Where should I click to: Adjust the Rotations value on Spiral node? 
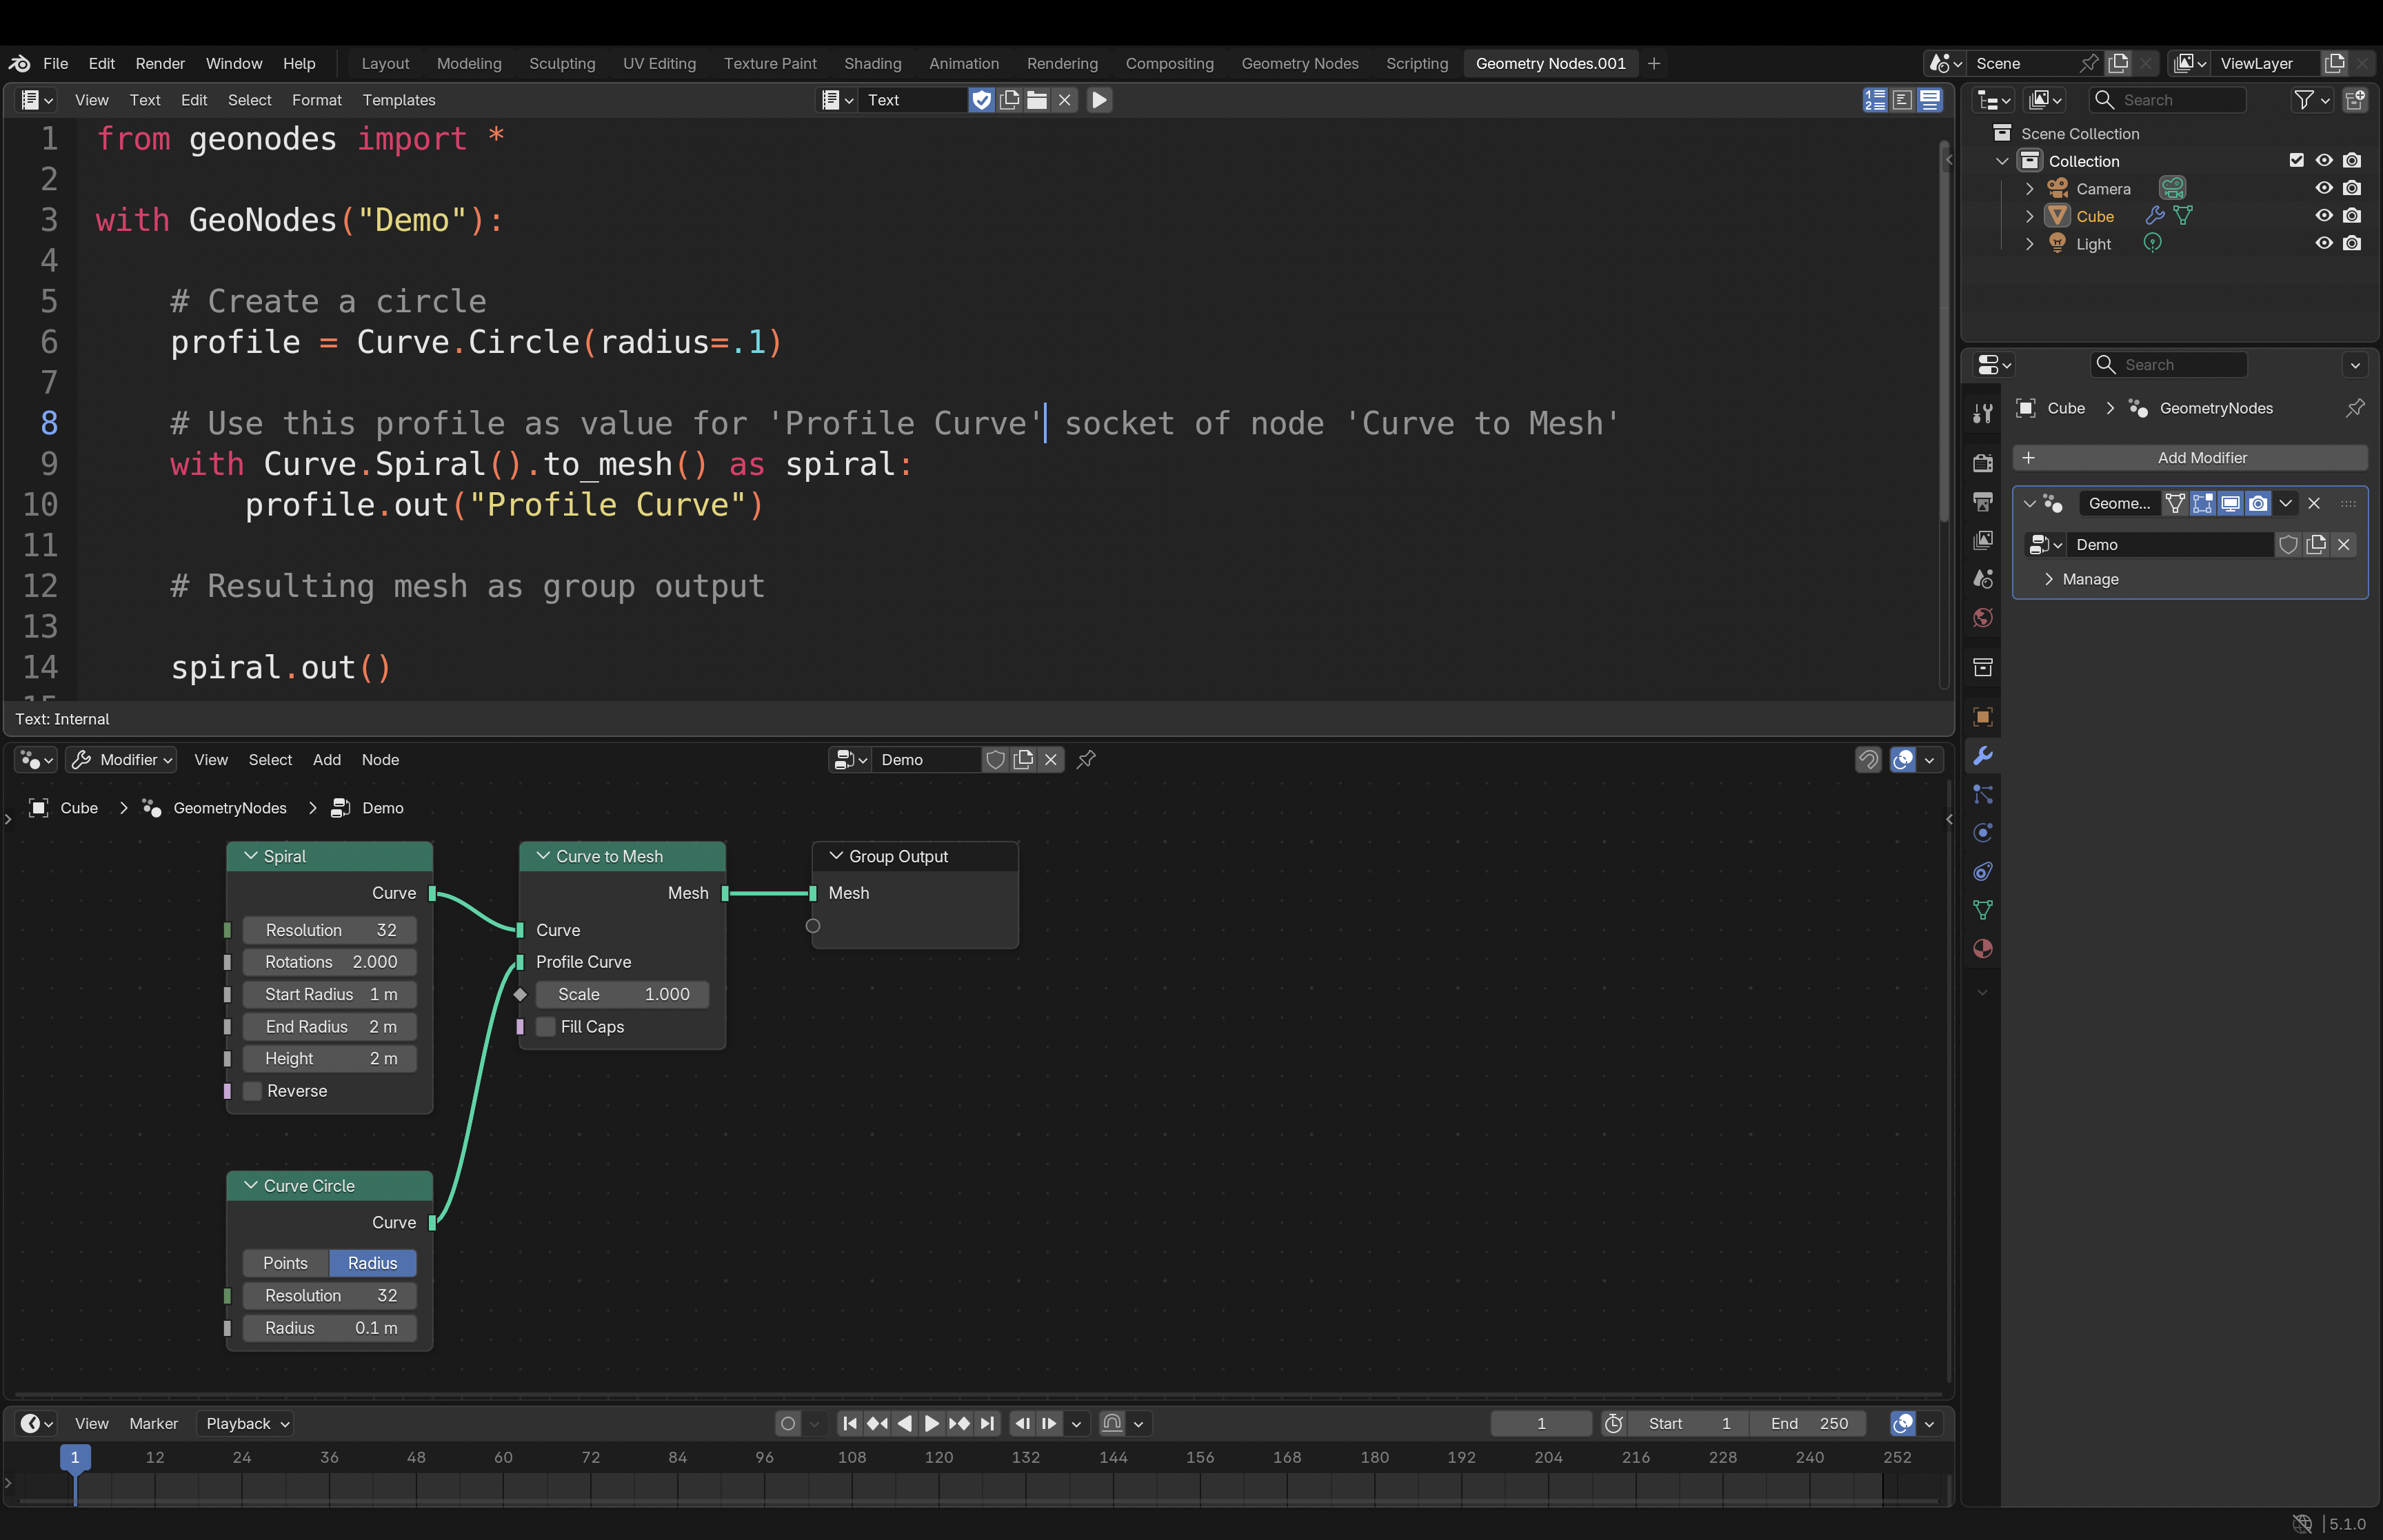(330, 962)
